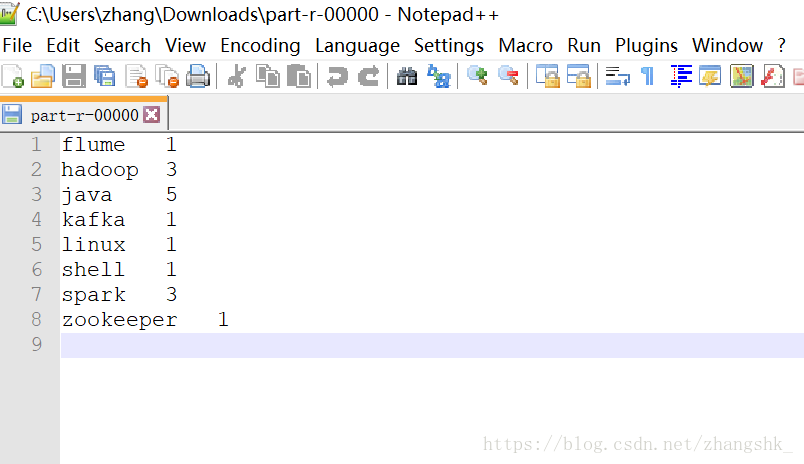Select the part-r-00000 document tab
Screen dimensions: 804x464
point(84,115)
